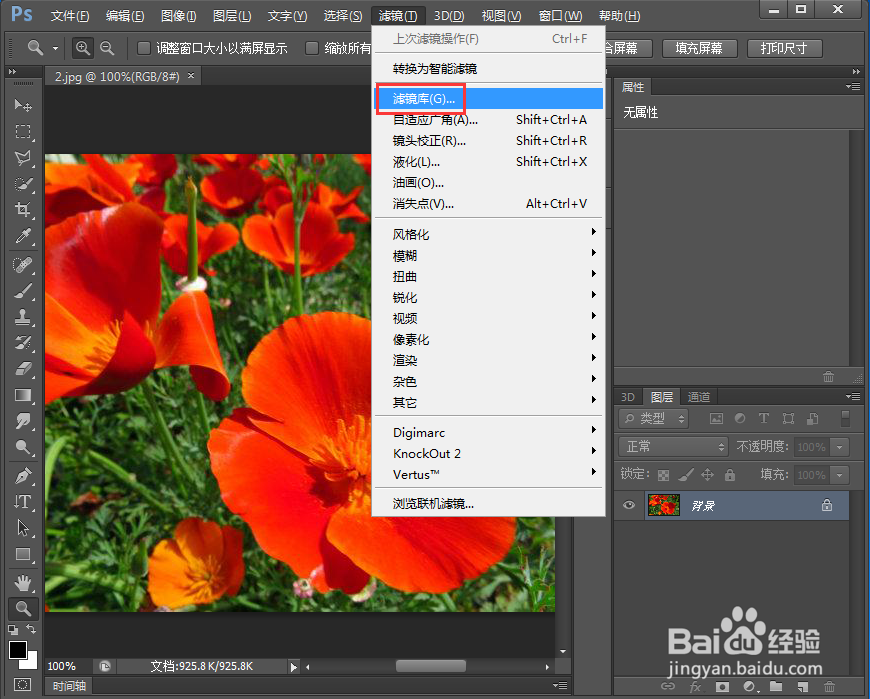Select the Polygonal Lasso tool
The image size is (870, 699).
[x=23, y=158]
